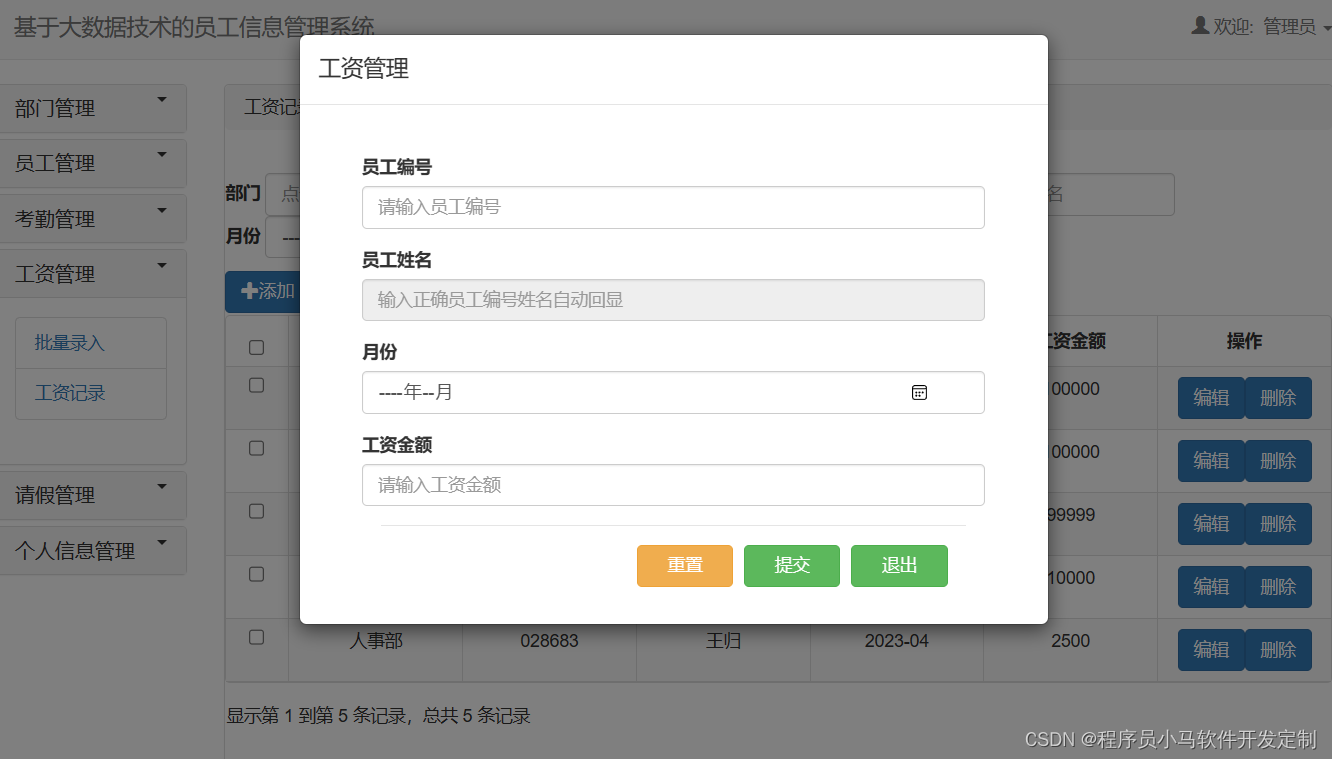Submit the form with the 提交 button

tap(791, 565)
